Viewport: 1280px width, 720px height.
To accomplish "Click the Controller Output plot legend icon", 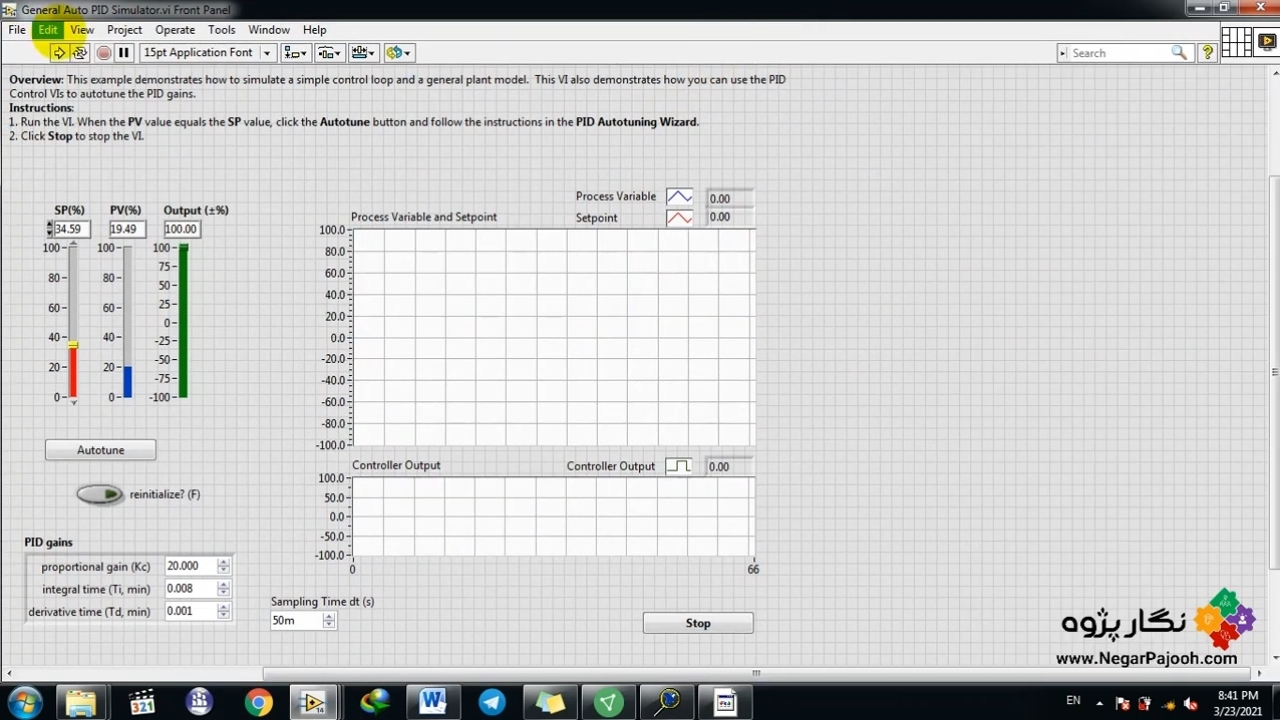I will (678, 466).
